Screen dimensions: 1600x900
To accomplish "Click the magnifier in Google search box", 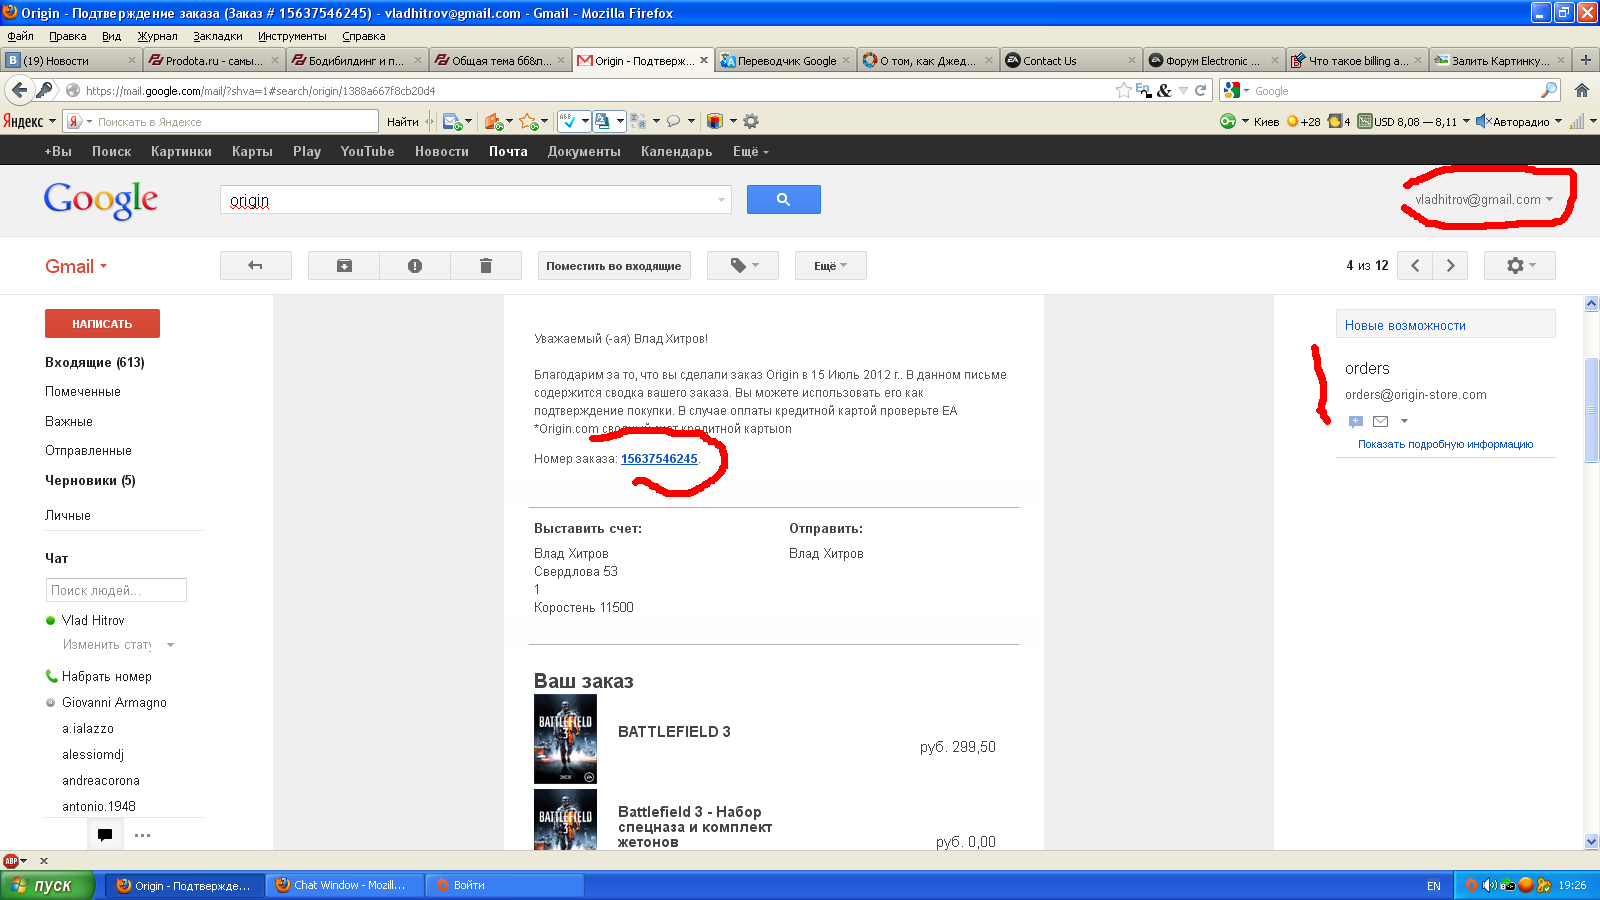I will coord(1549,90).
